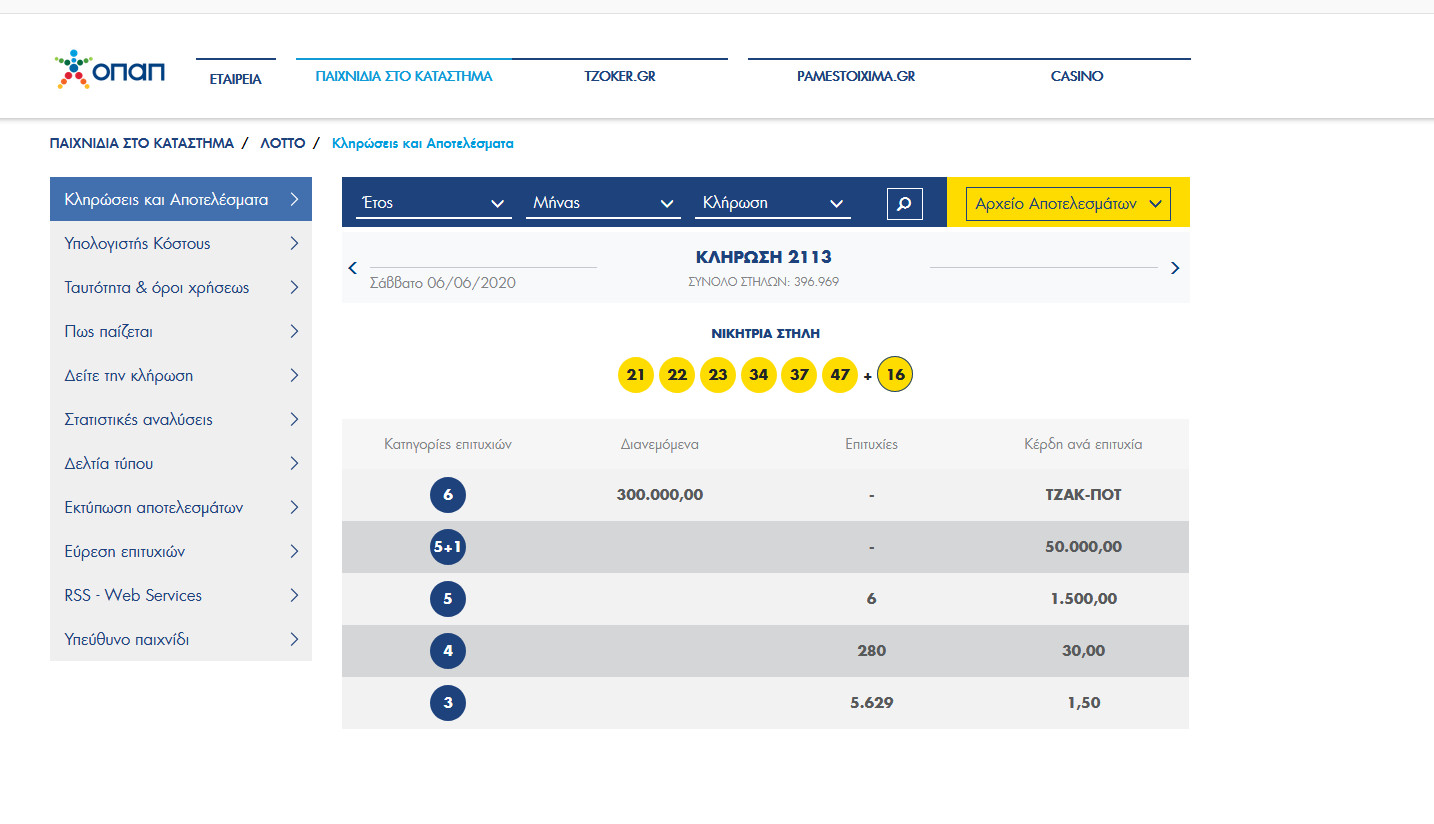Click category 5 circle badge
Screen dimensions: 1434x824
(x=448, y=599)
